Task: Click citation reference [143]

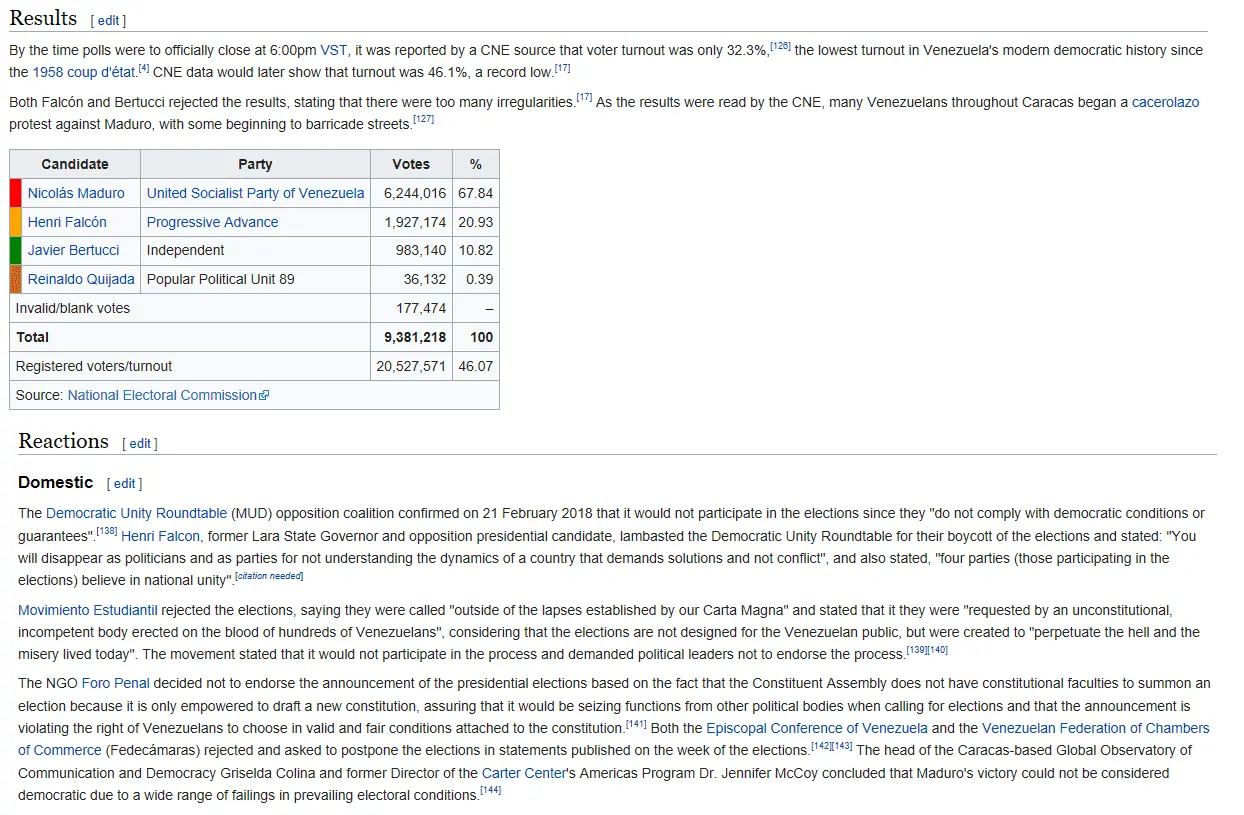Action: coord(842,745)
